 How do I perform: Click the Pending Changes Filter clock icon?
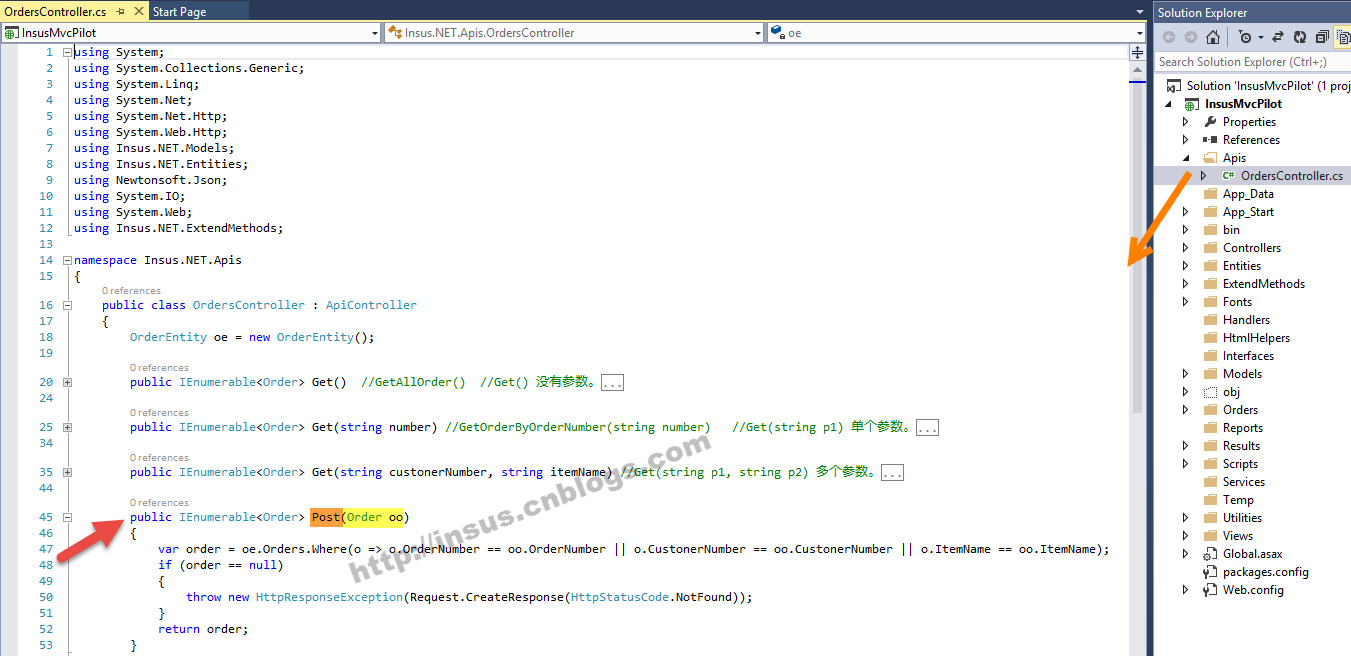click(1244, 37)
